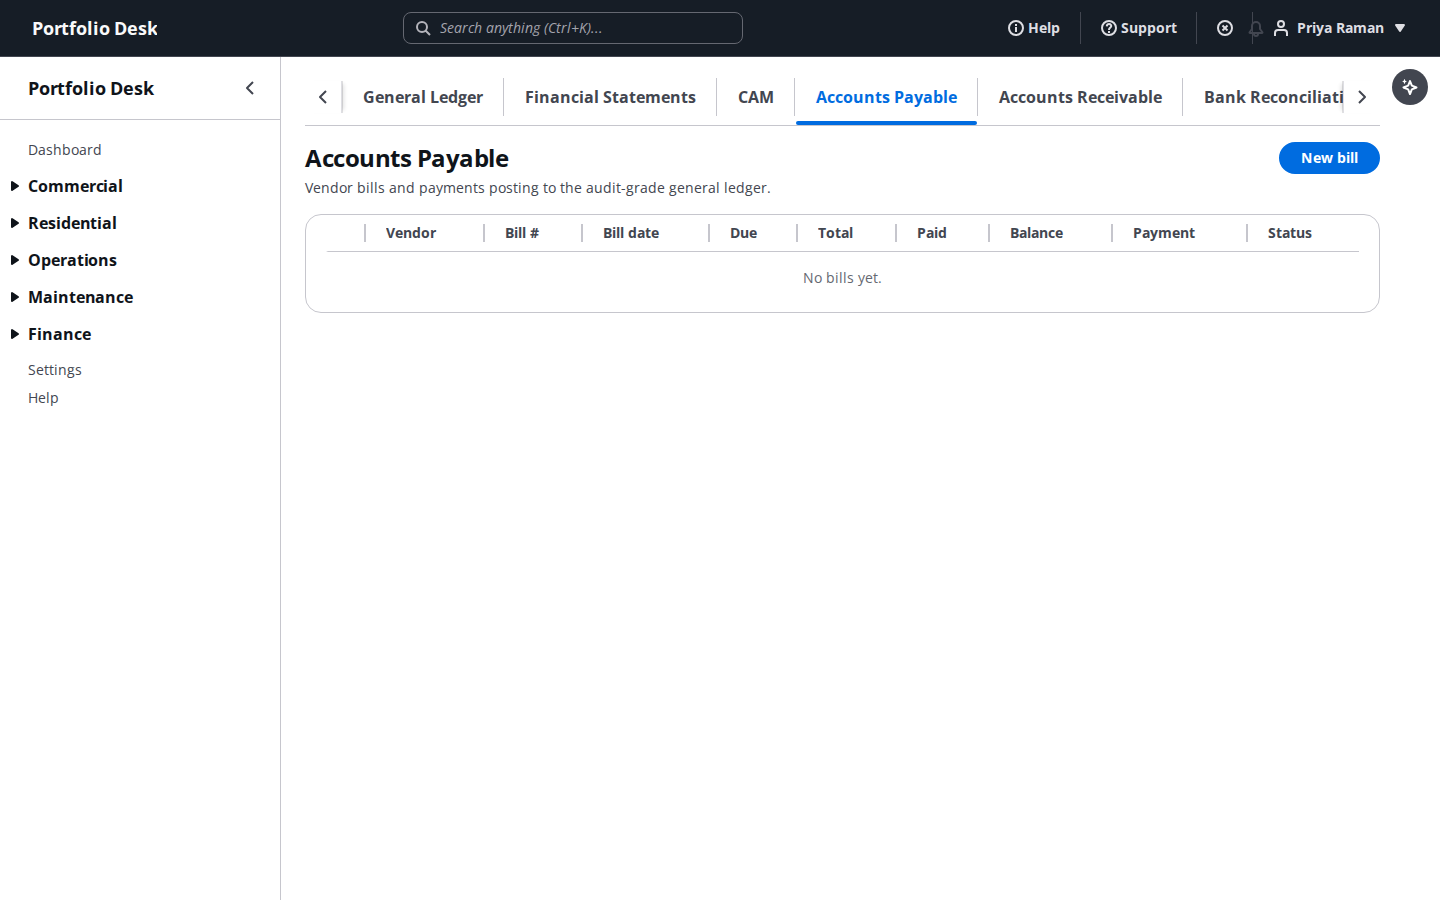This screenshot has height=900, width=1440.
Task: Switch to the Accounts Receivable tab
Action: [1080, 97]
